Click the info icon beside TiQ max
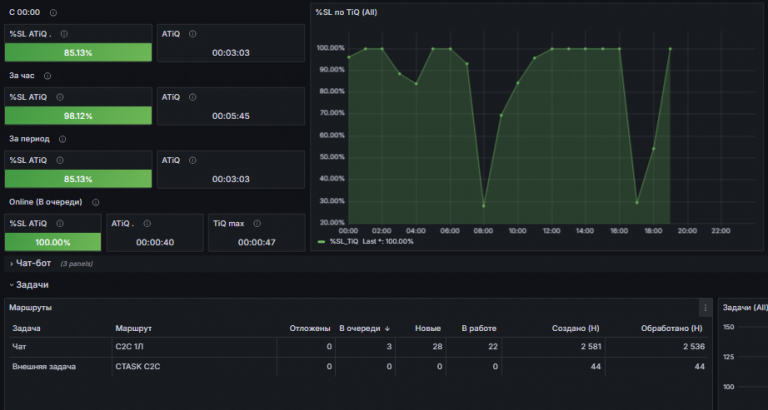 click(257, 223)
